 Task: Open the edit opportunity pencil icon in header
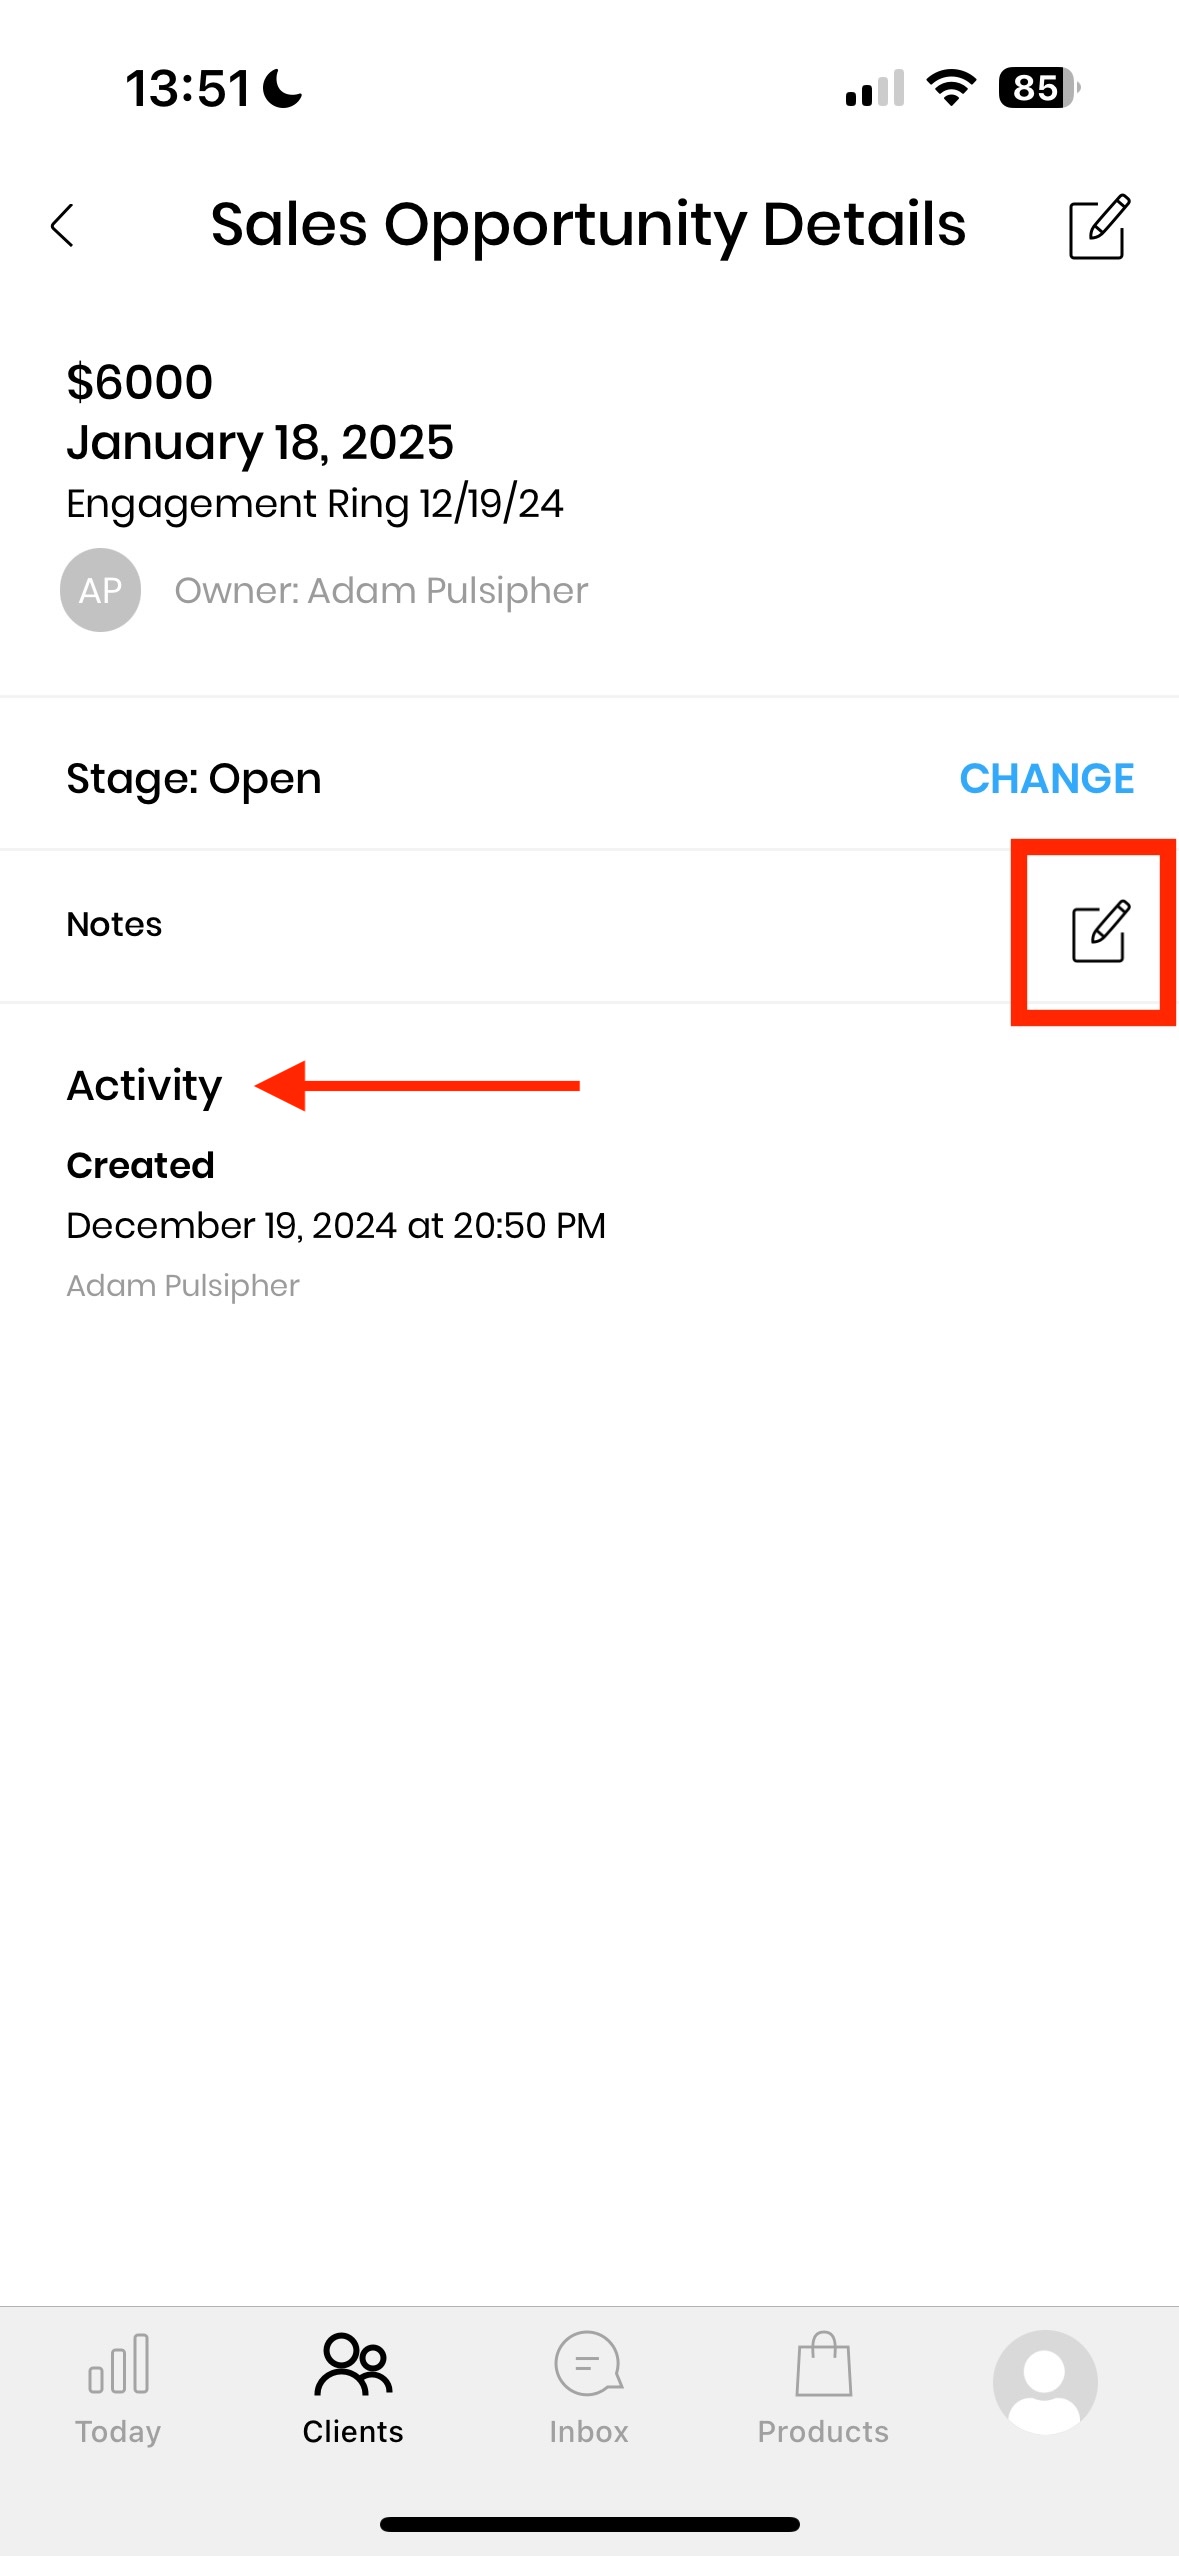coord(1098,227)
